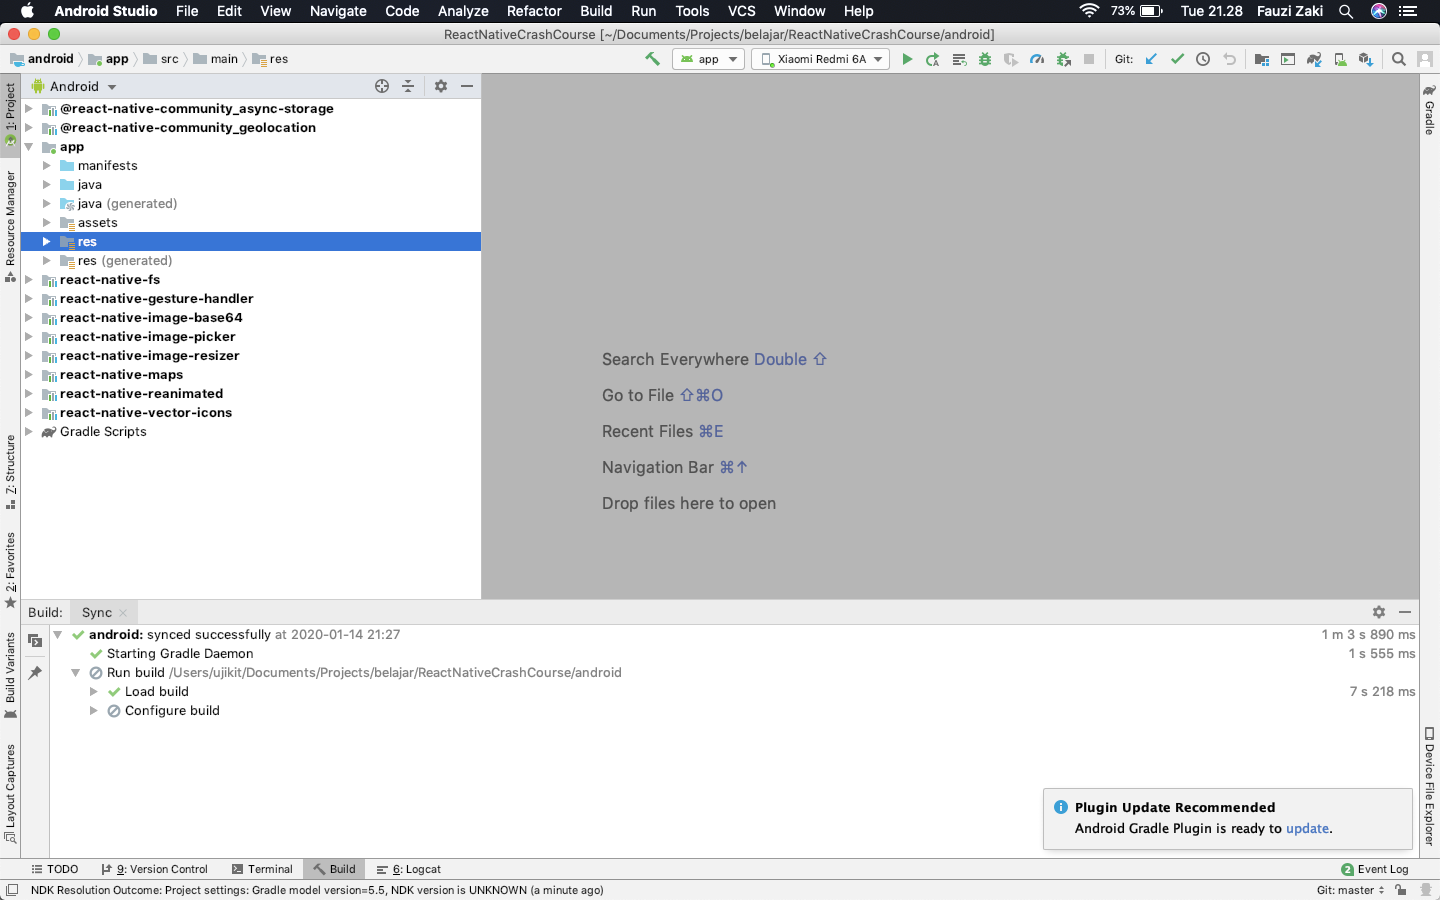Open the VCS menu

pyautogui.click(x=742, y=11)
